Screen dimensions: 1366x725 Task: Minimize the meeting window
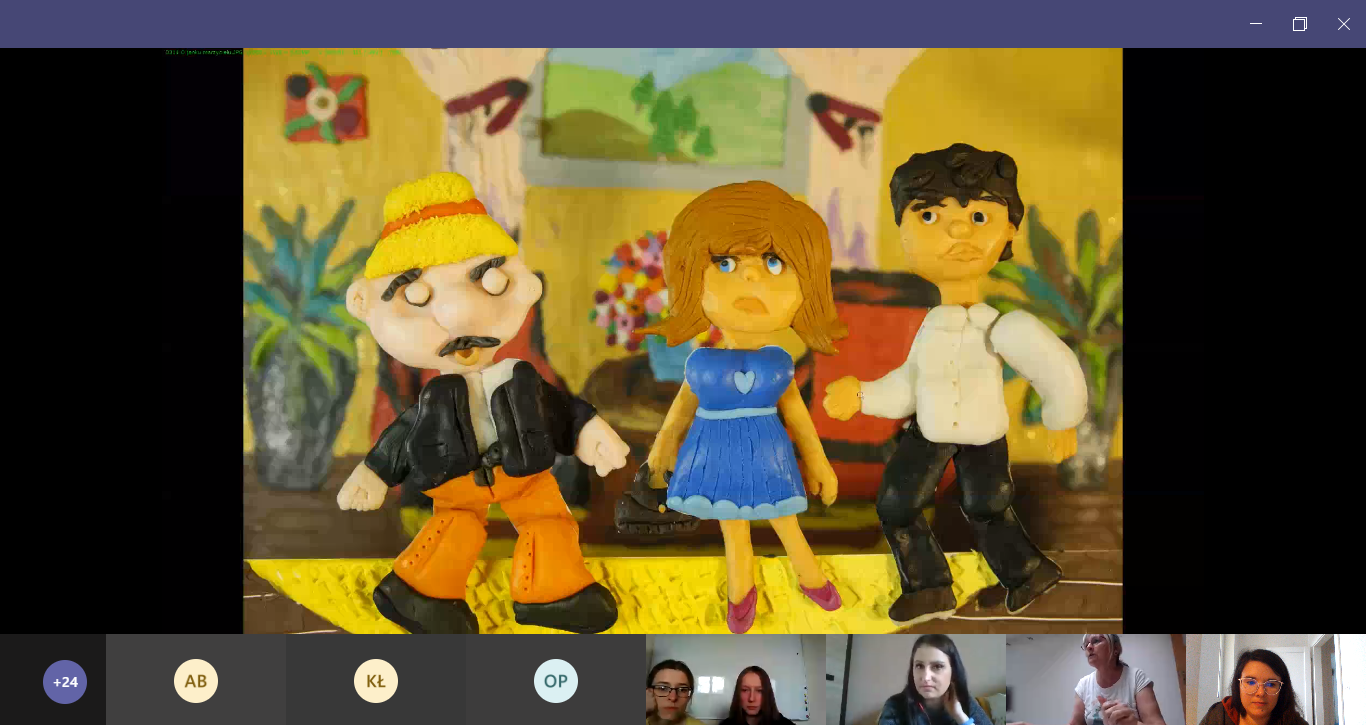[1256, 24]
